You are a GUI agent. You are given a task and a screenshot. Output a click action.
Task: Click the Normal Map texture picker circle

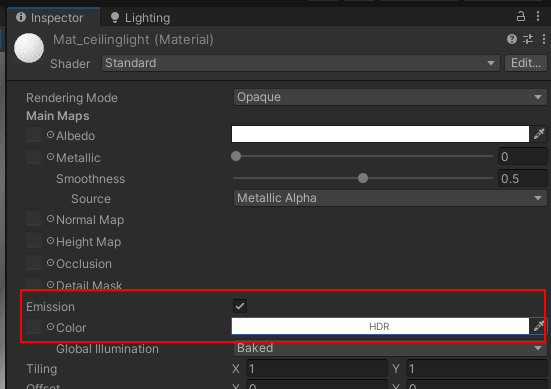pyautogui.click(x=50, y=219)
